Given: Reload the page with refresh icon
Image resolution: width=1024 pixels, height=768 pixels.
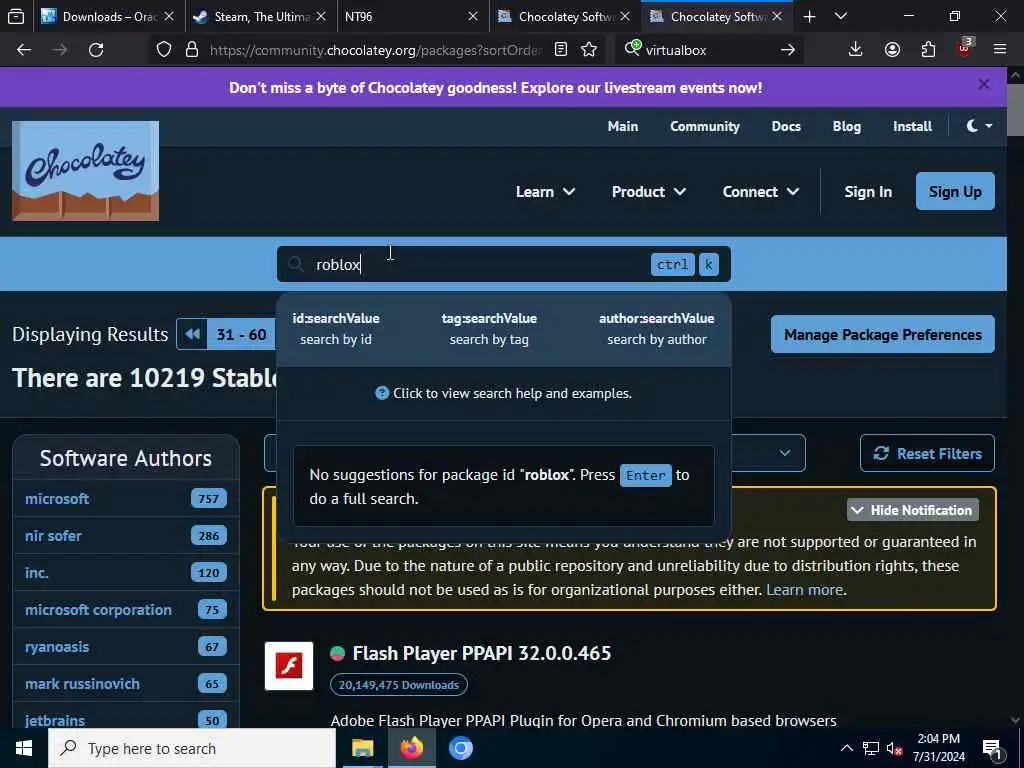Looking at the screenshot, I should pos(96,50).
